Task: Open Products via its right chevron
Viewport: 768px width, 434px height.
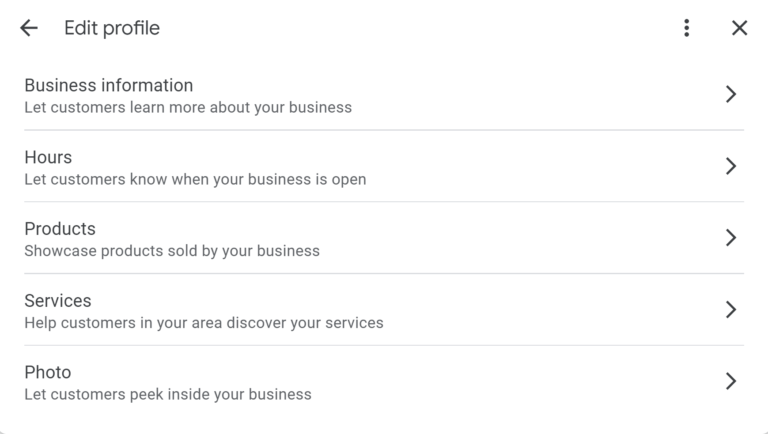Action: click(731, 238)
